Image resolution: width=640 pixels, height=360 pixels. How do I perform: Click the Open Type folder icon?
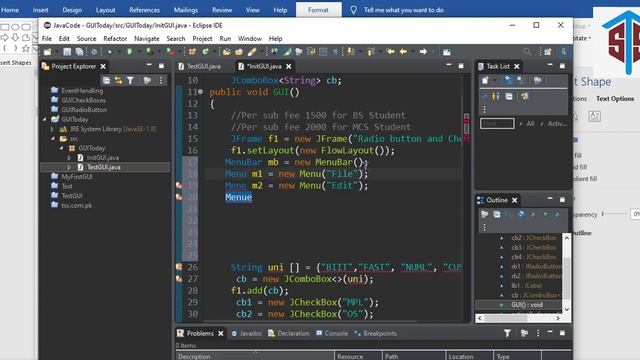pos(227,52)
